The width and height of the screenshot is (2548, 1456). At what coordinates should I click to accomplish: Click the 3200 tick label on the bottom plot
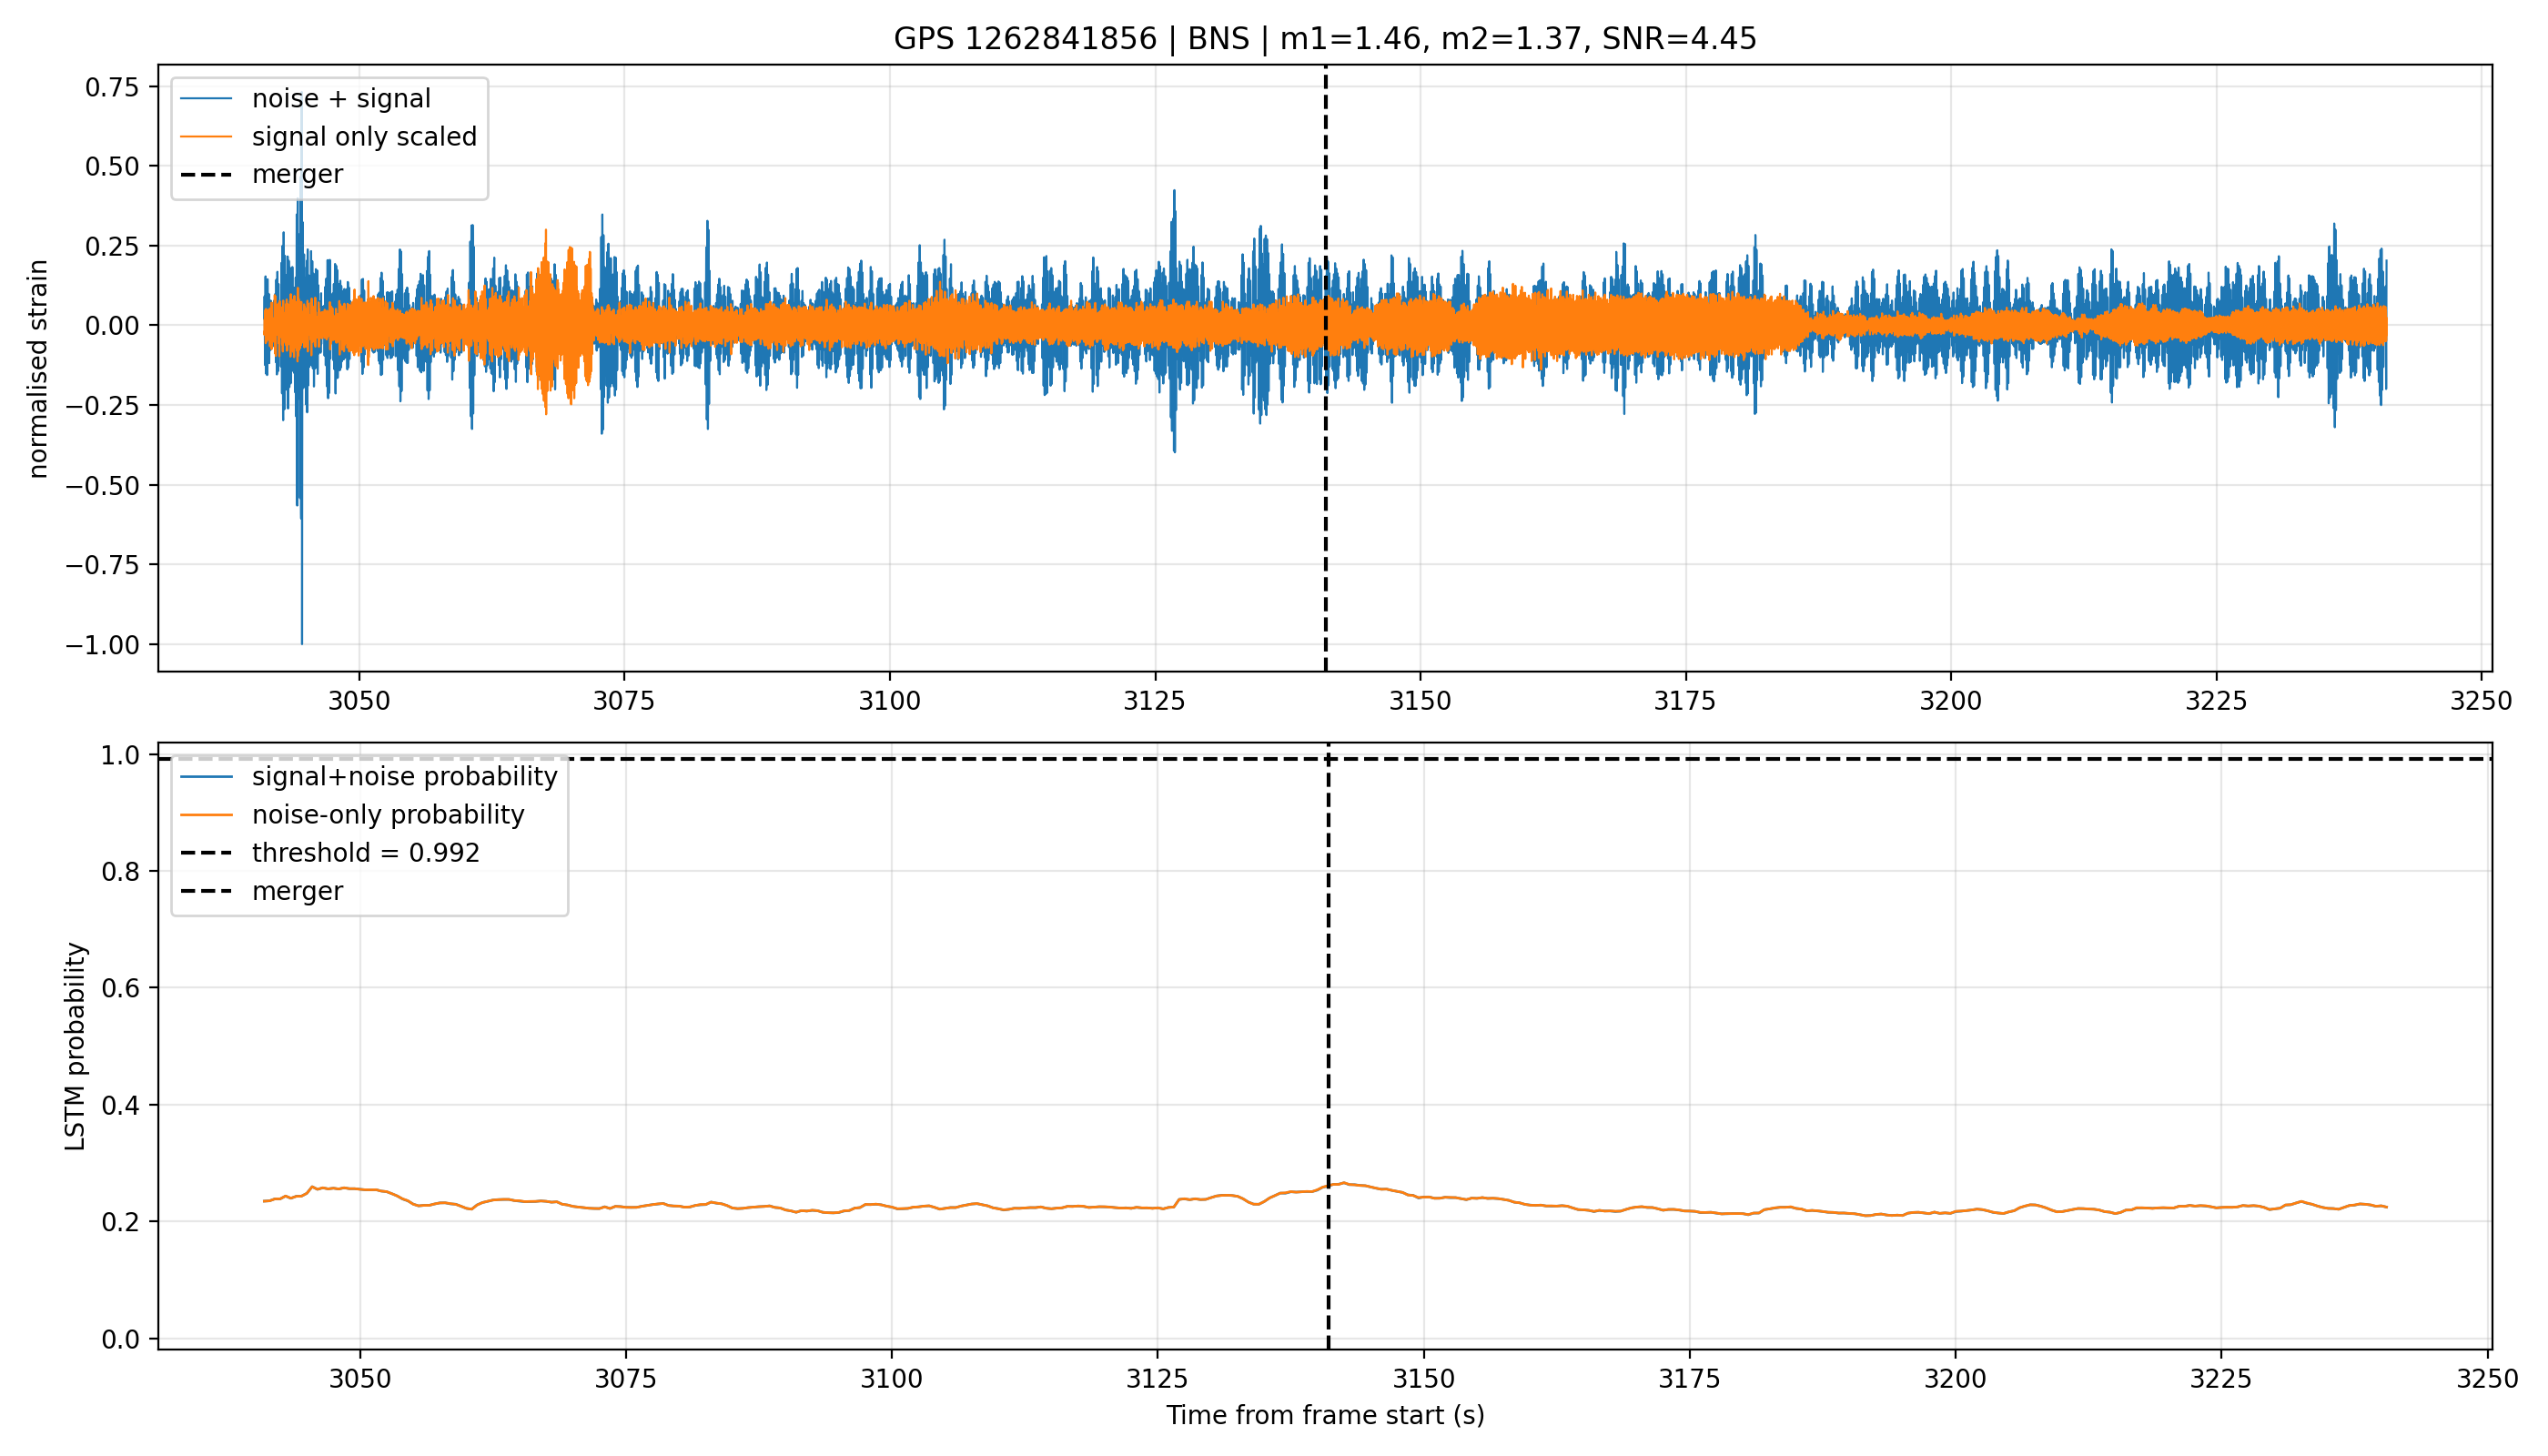click(x=1955, y=1379)
